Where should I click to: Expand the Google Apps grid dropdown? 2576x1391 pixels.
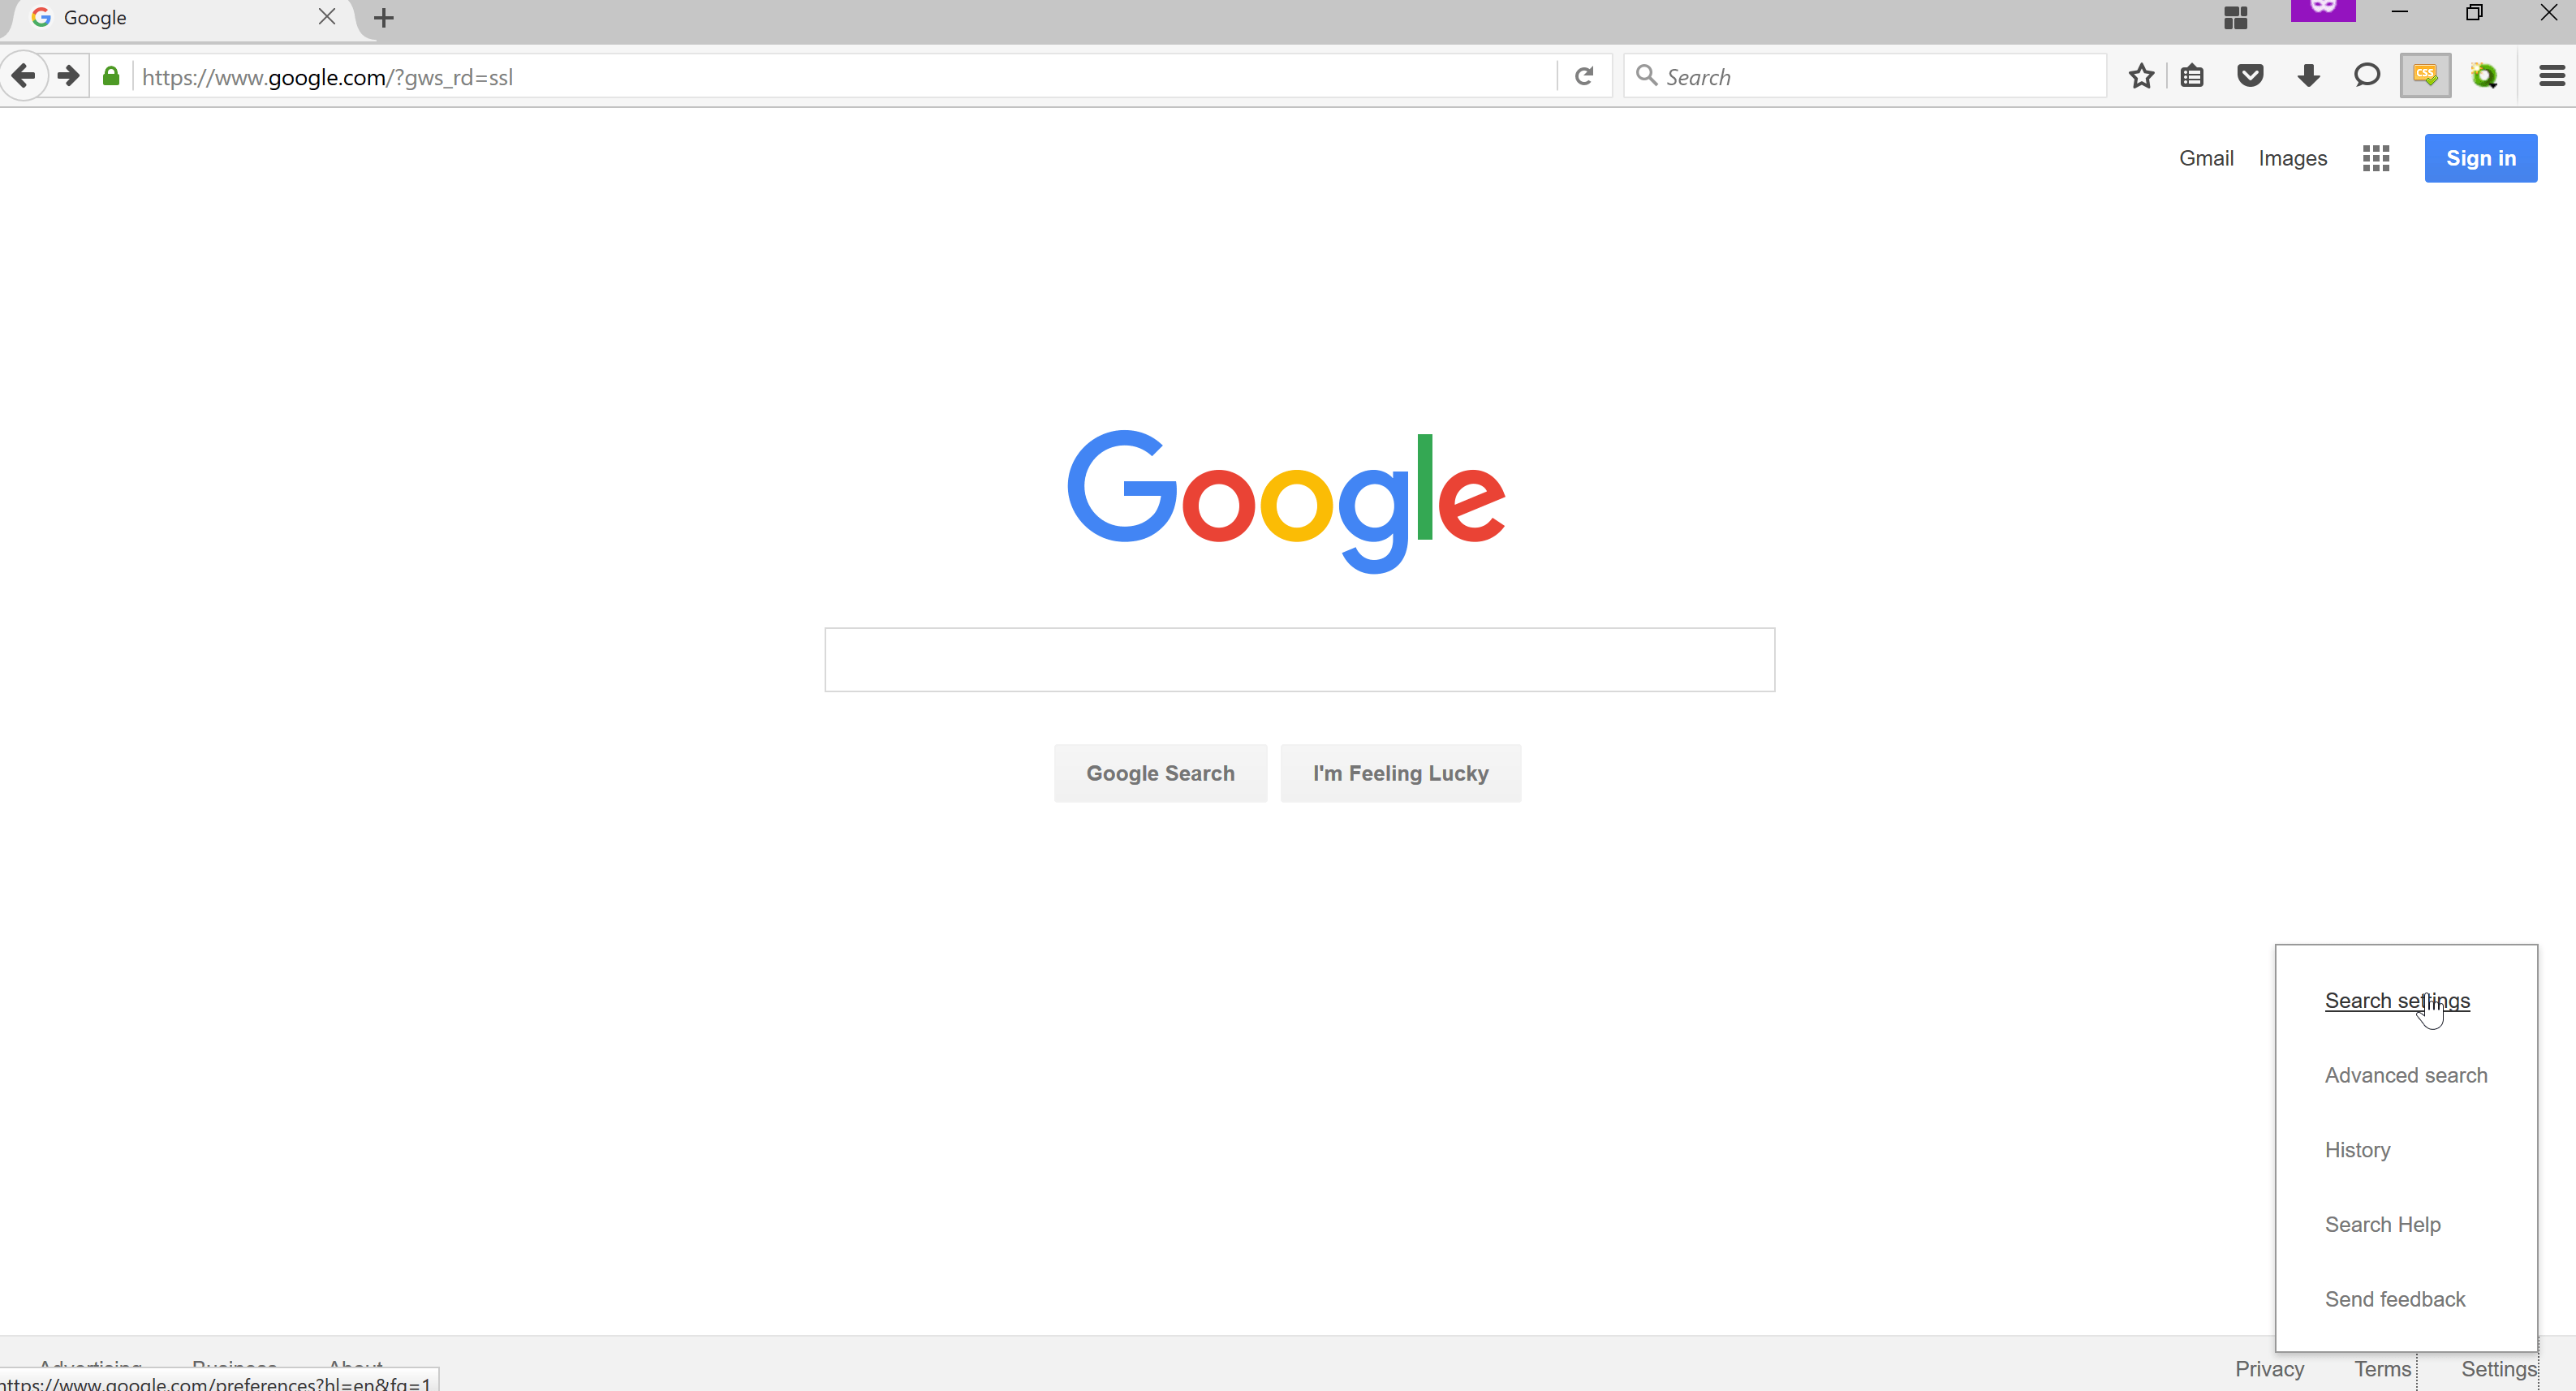click(x=2377, y=157)
